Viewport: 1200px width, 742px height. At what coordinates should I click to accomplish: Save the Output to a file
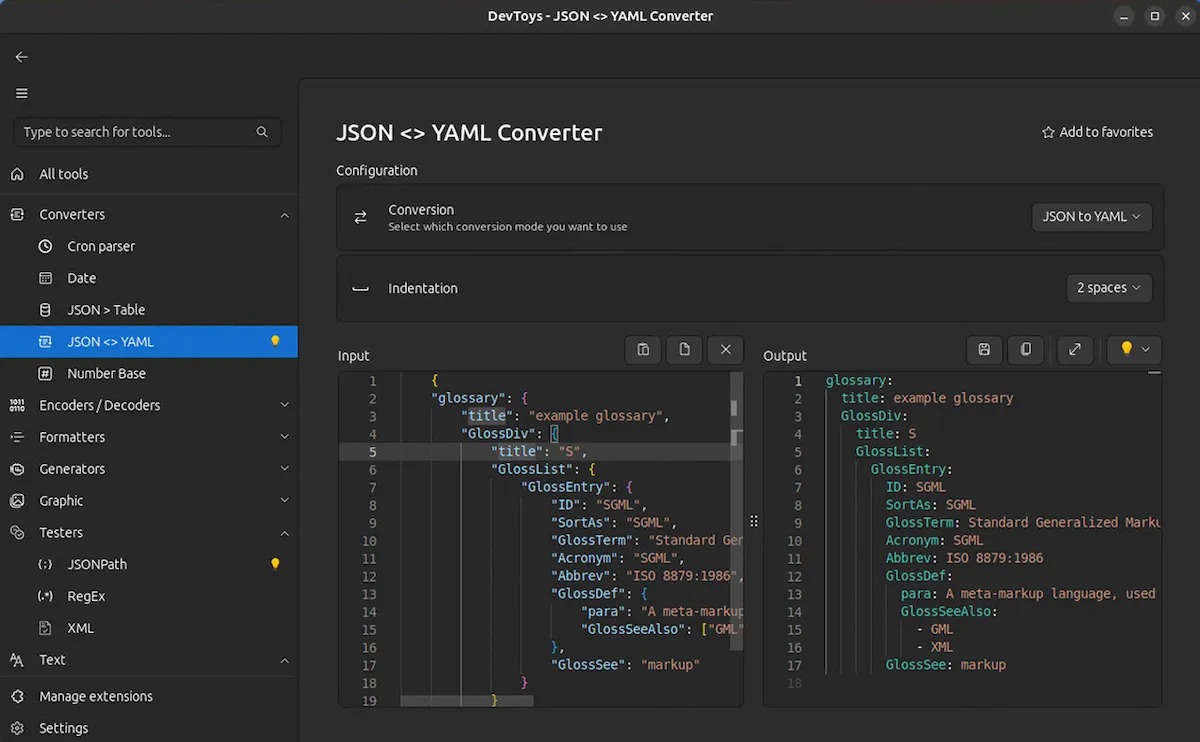point(984,349)
